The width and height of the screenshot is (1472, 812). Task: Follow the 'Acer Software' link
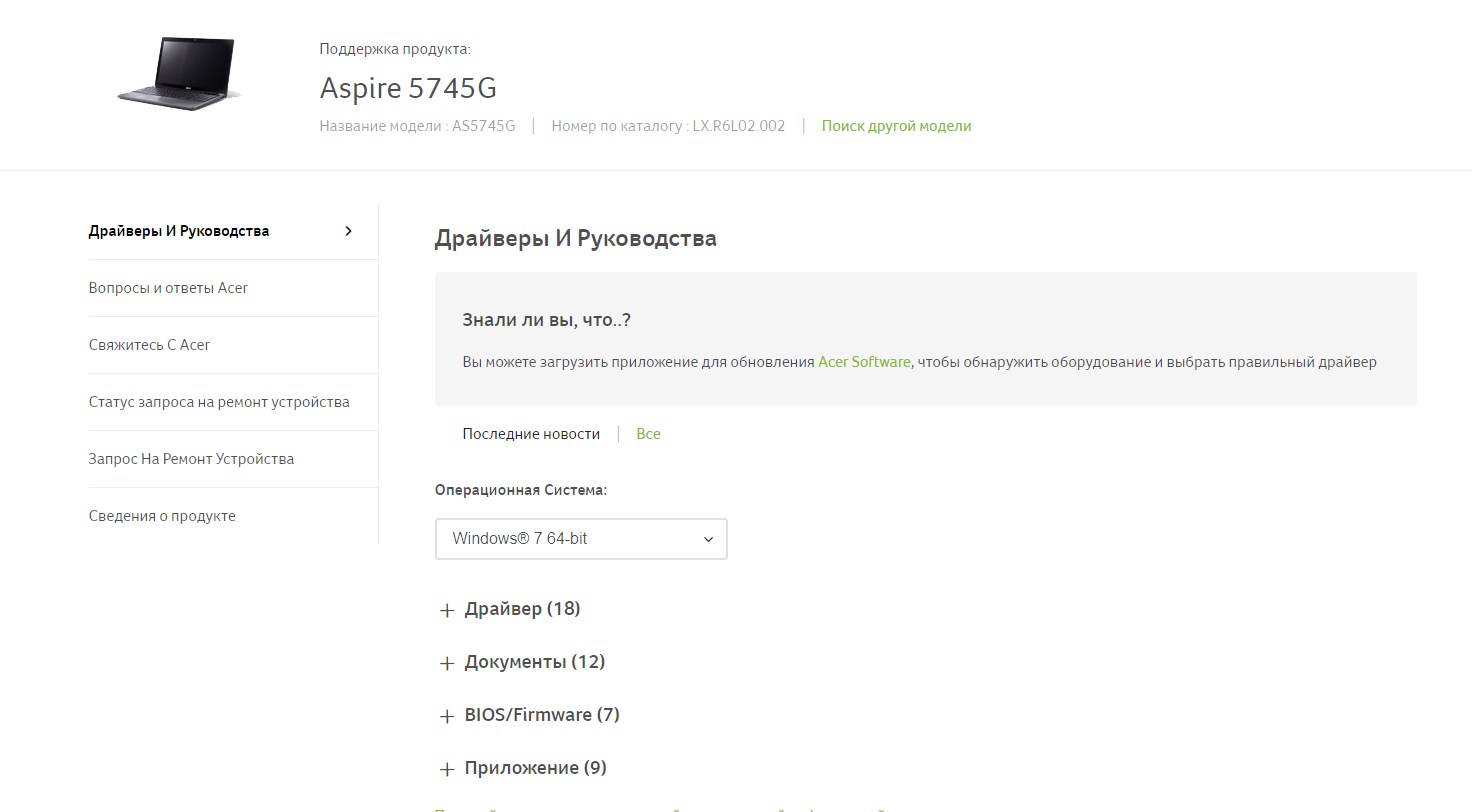(864, 362)
